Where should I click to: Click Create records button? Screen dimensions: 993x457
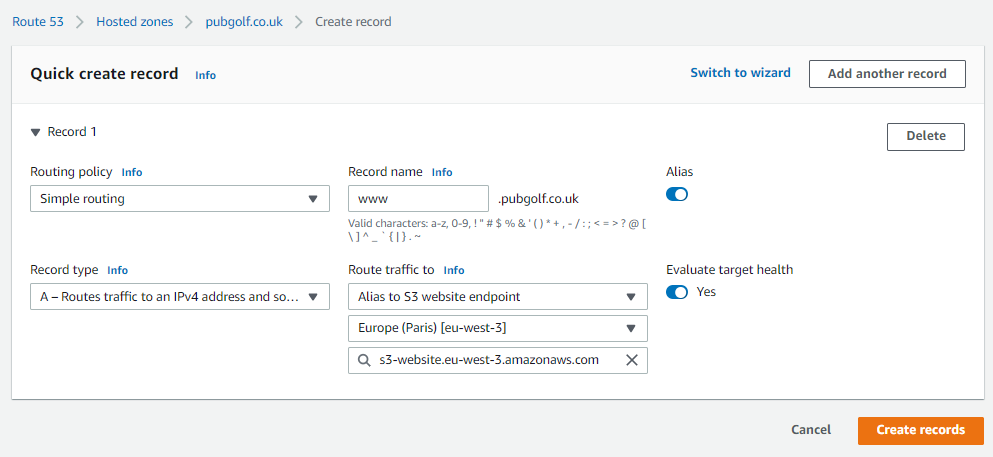click(921, 430)
